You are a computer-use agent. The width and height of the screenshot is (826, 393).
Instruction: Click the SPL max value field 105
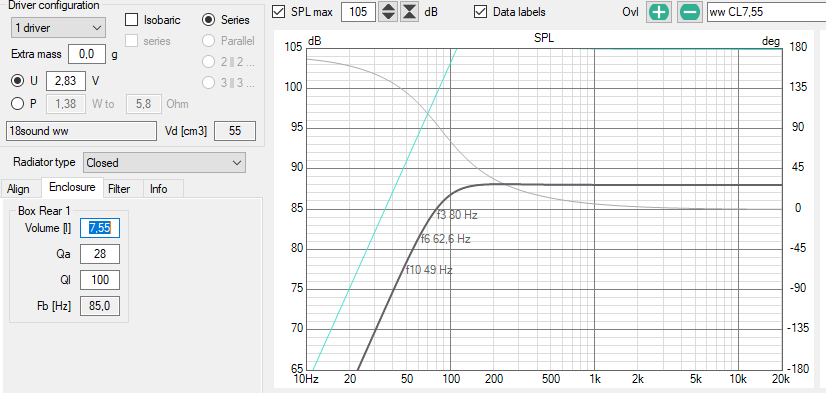(x=359, y=12)
